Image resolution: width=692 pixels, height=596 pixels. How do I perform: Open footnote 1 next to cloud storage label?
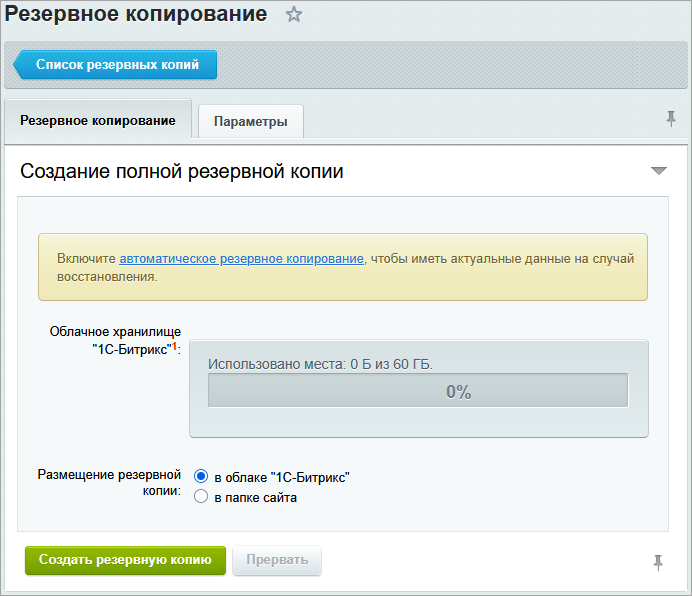point(174,346)
